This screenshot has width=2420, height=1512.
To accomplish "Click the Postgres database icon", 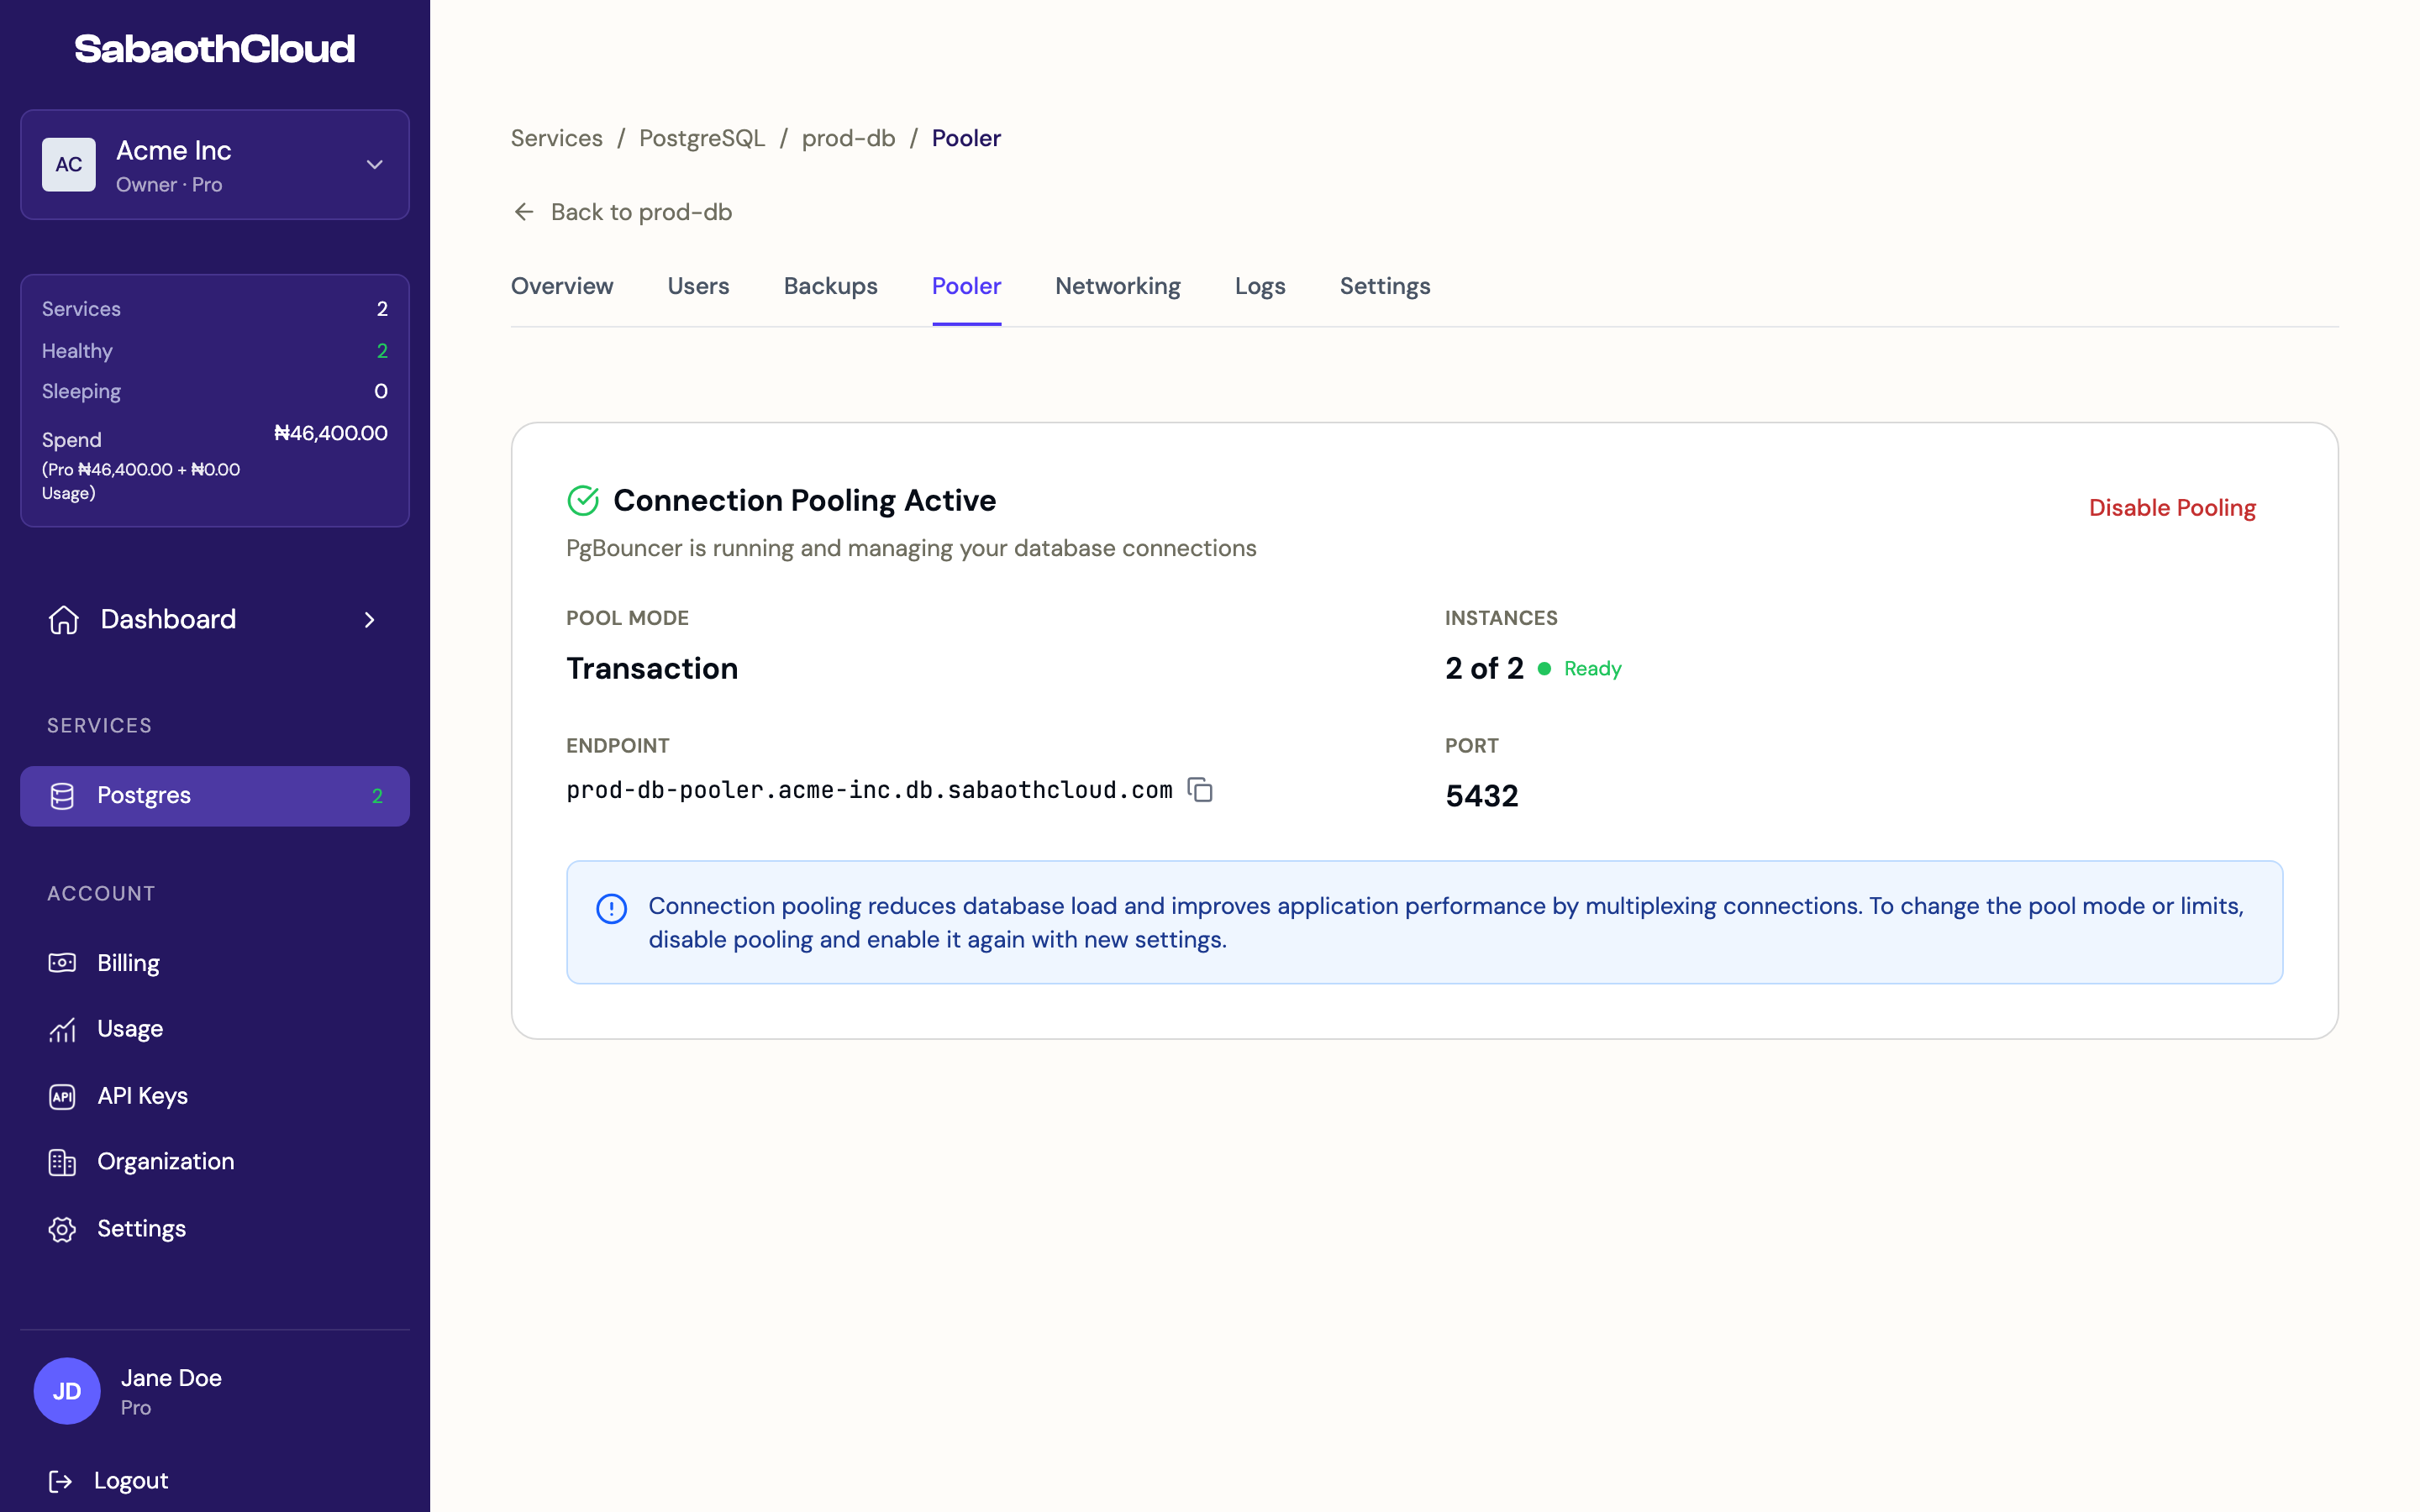I will point(62,796).
